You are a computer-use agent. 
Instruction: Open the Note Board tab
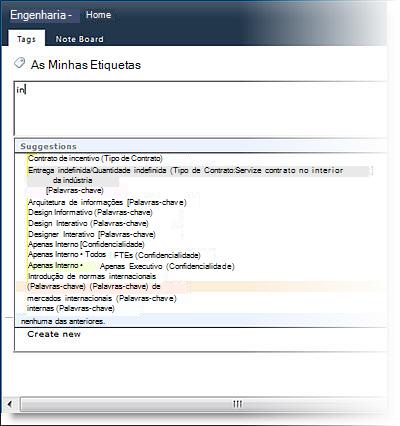coord(79,39)
